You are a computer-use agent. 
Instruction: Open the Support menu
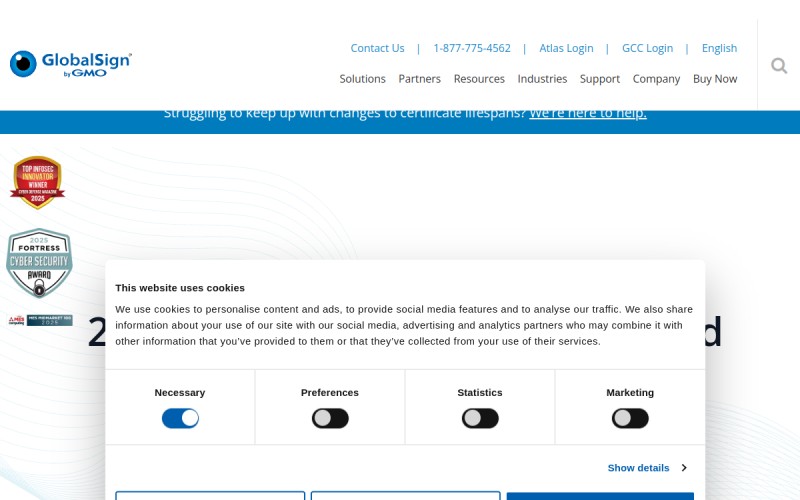[x=599, y=79]
